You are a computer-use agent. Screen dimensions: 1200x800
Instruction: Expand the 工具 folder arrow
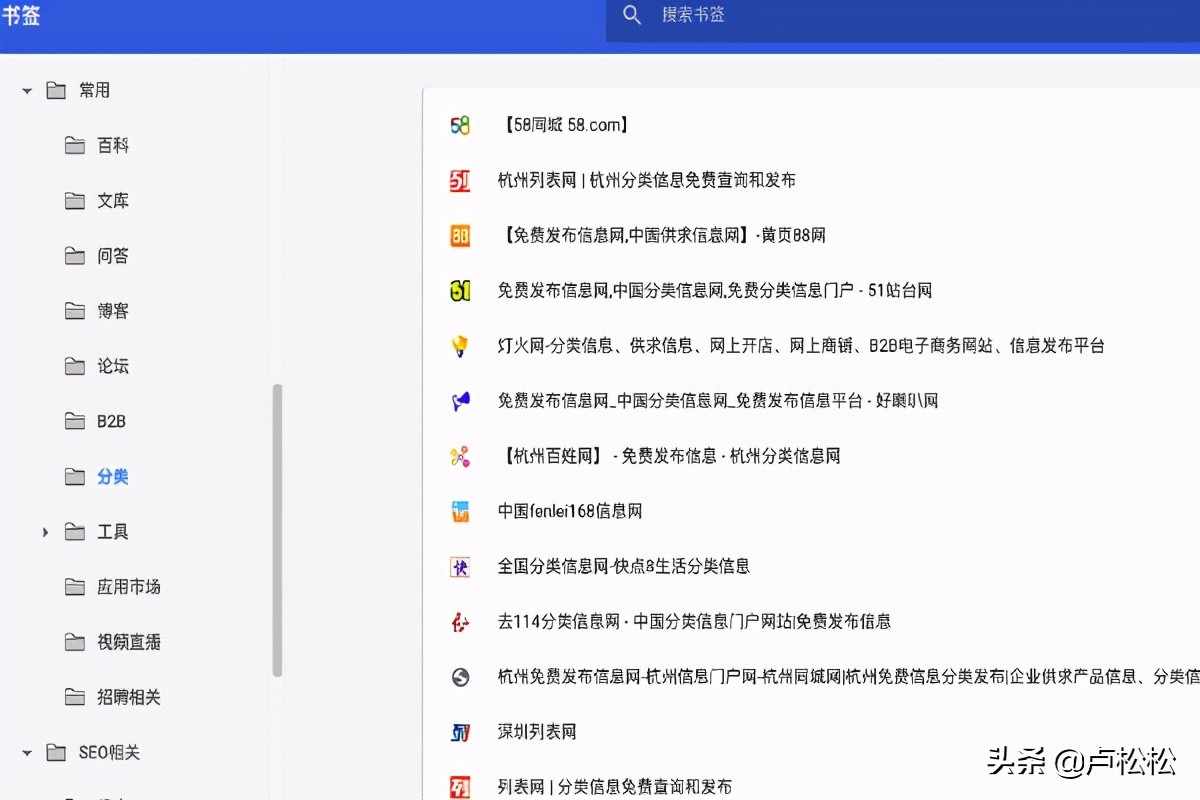(x=44, y=532)
